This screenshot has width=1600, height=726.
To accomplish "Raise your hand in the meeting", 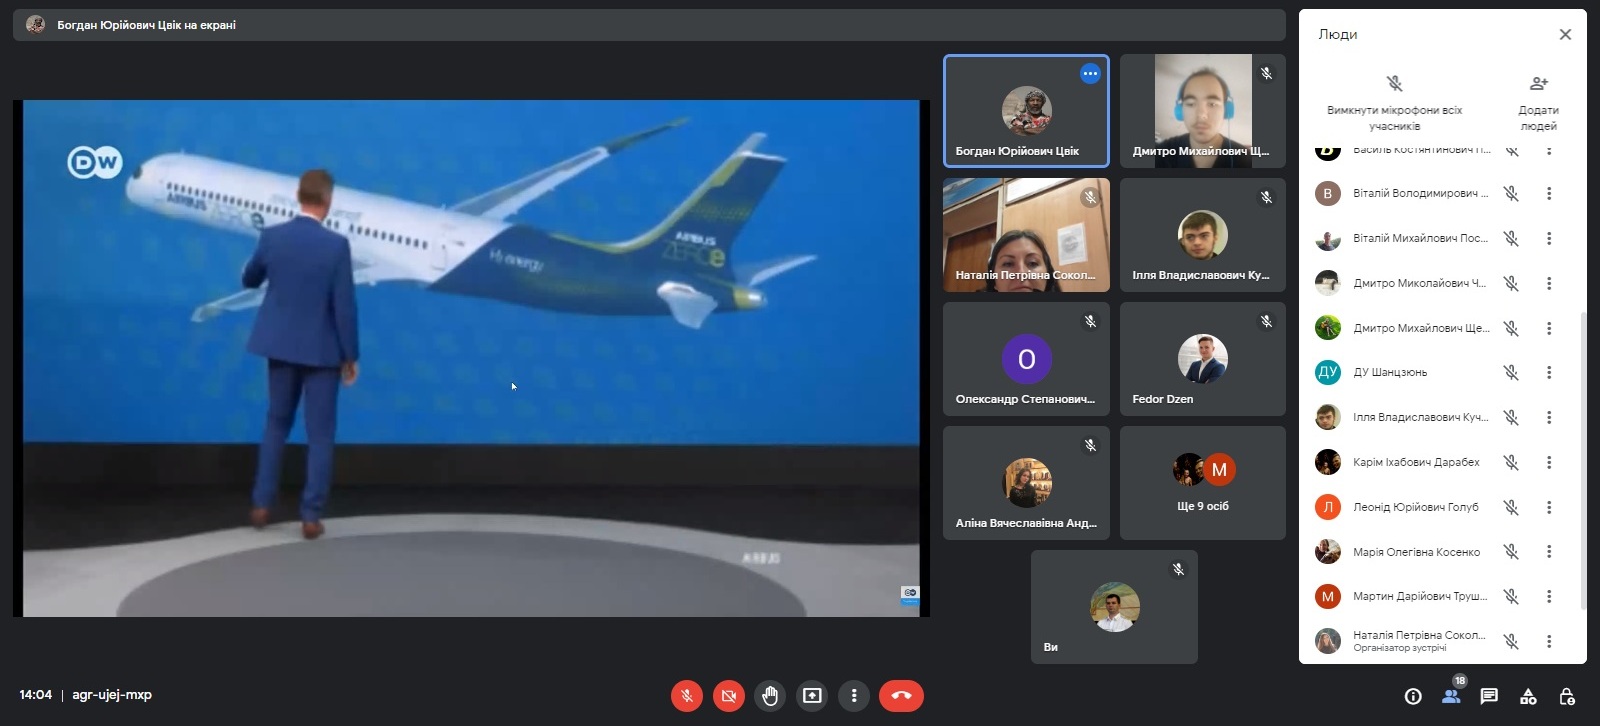I will pos(770,696).
